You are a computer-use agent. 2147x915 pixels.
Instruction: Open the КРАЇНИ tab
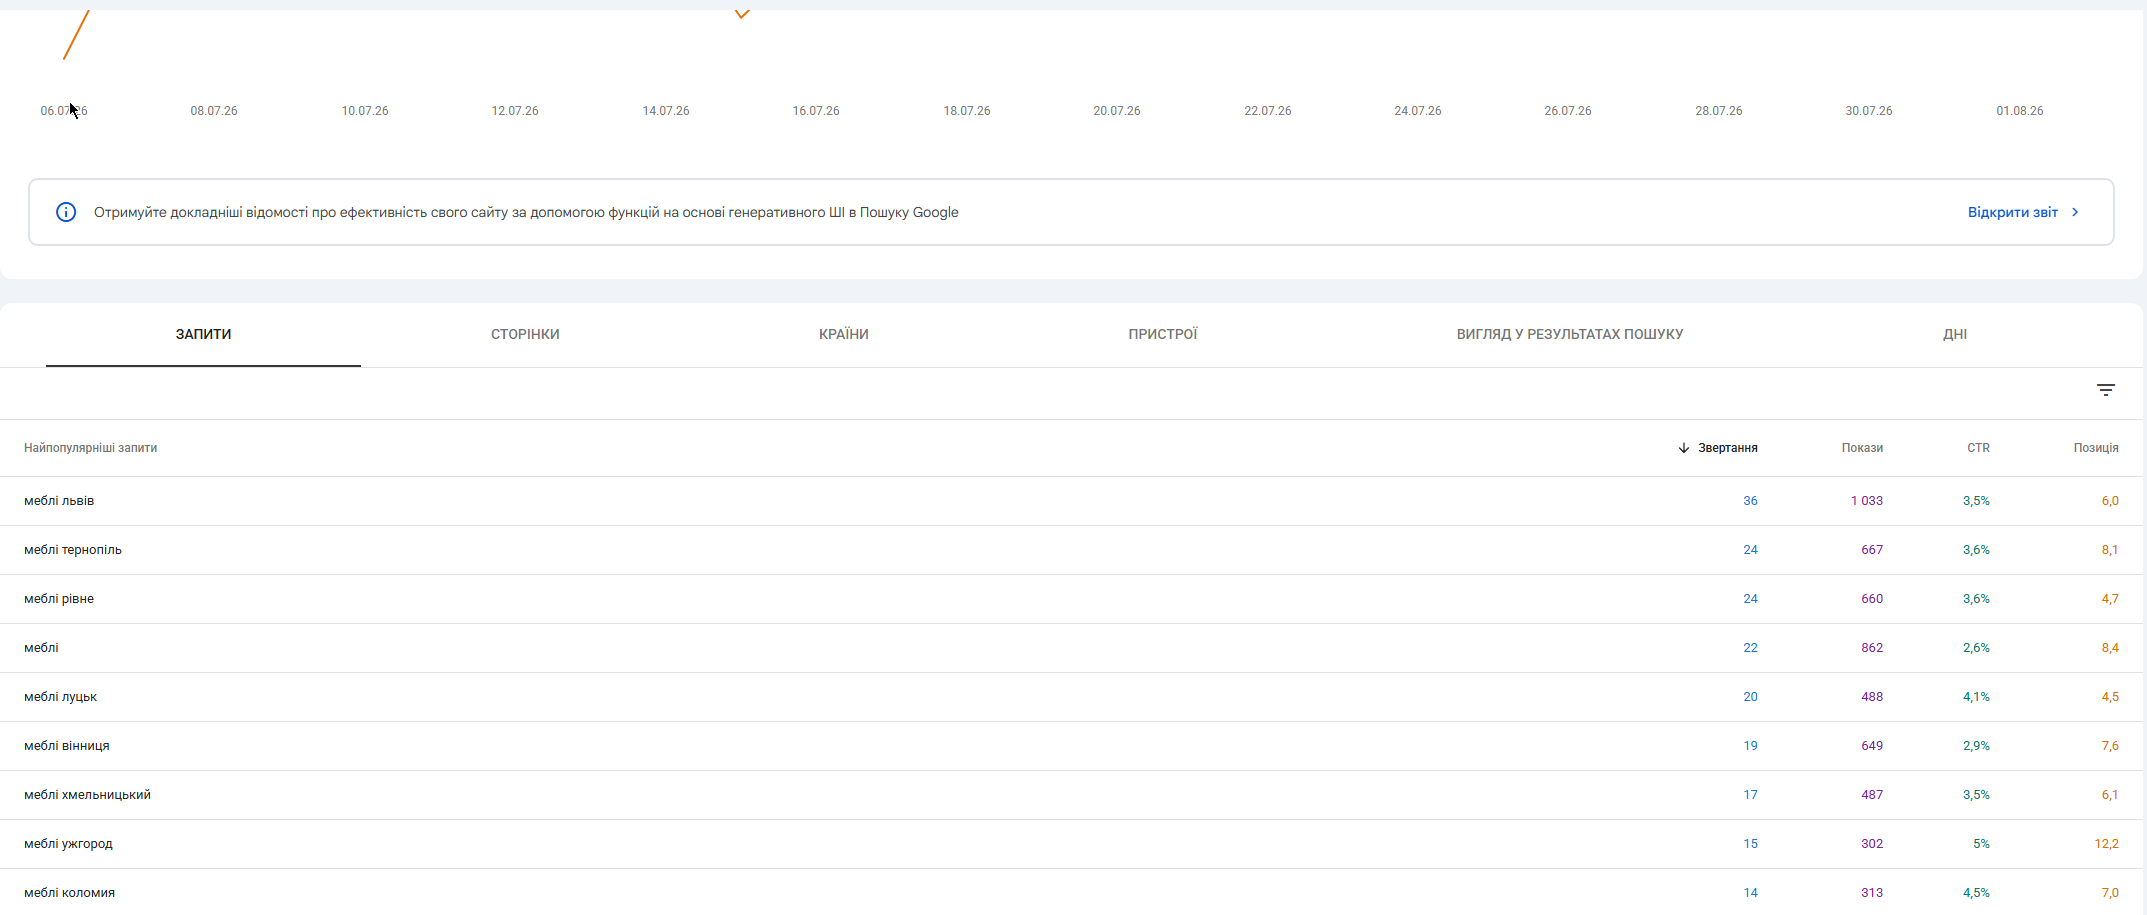(x=844, y=334)
